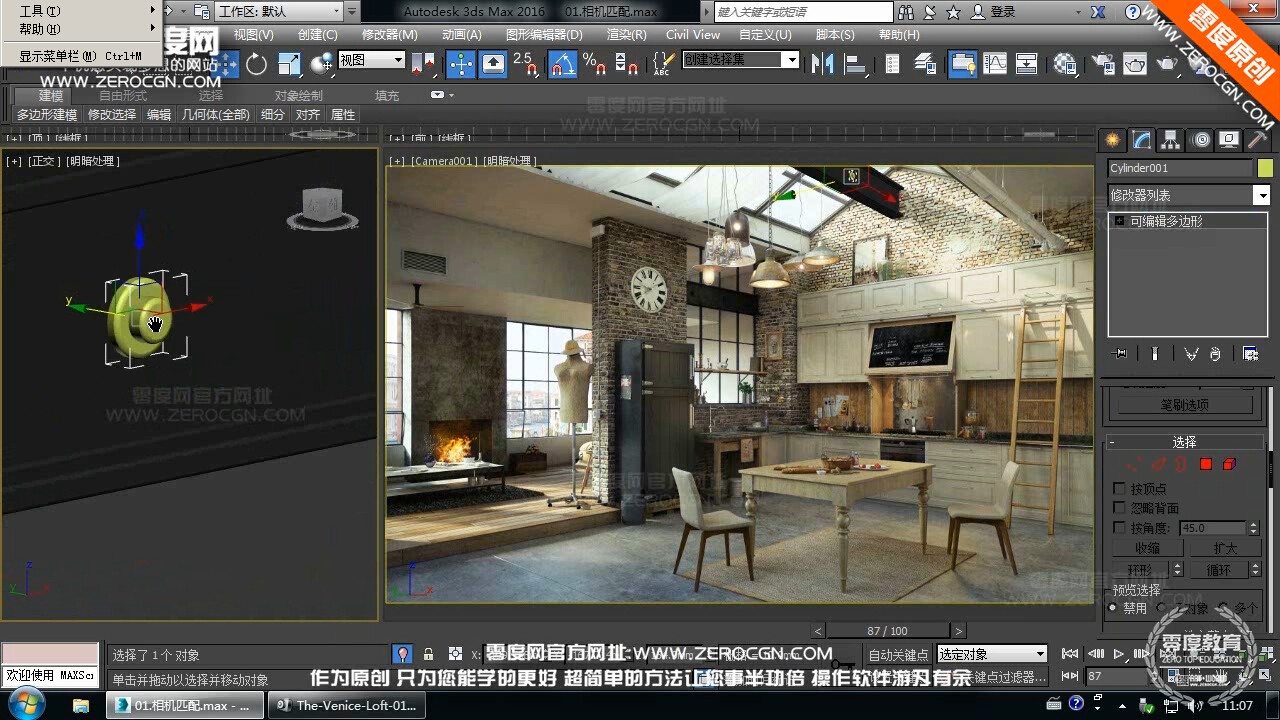
Task: Click Configure Modifier Sets icon
Action: pos(1250,353)
